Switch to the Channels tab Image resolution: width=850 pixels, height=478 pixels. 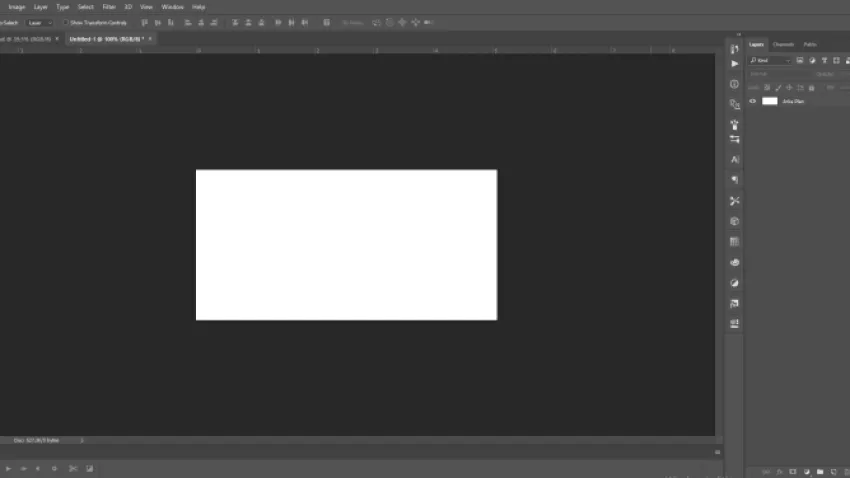(x=783, y=44)
